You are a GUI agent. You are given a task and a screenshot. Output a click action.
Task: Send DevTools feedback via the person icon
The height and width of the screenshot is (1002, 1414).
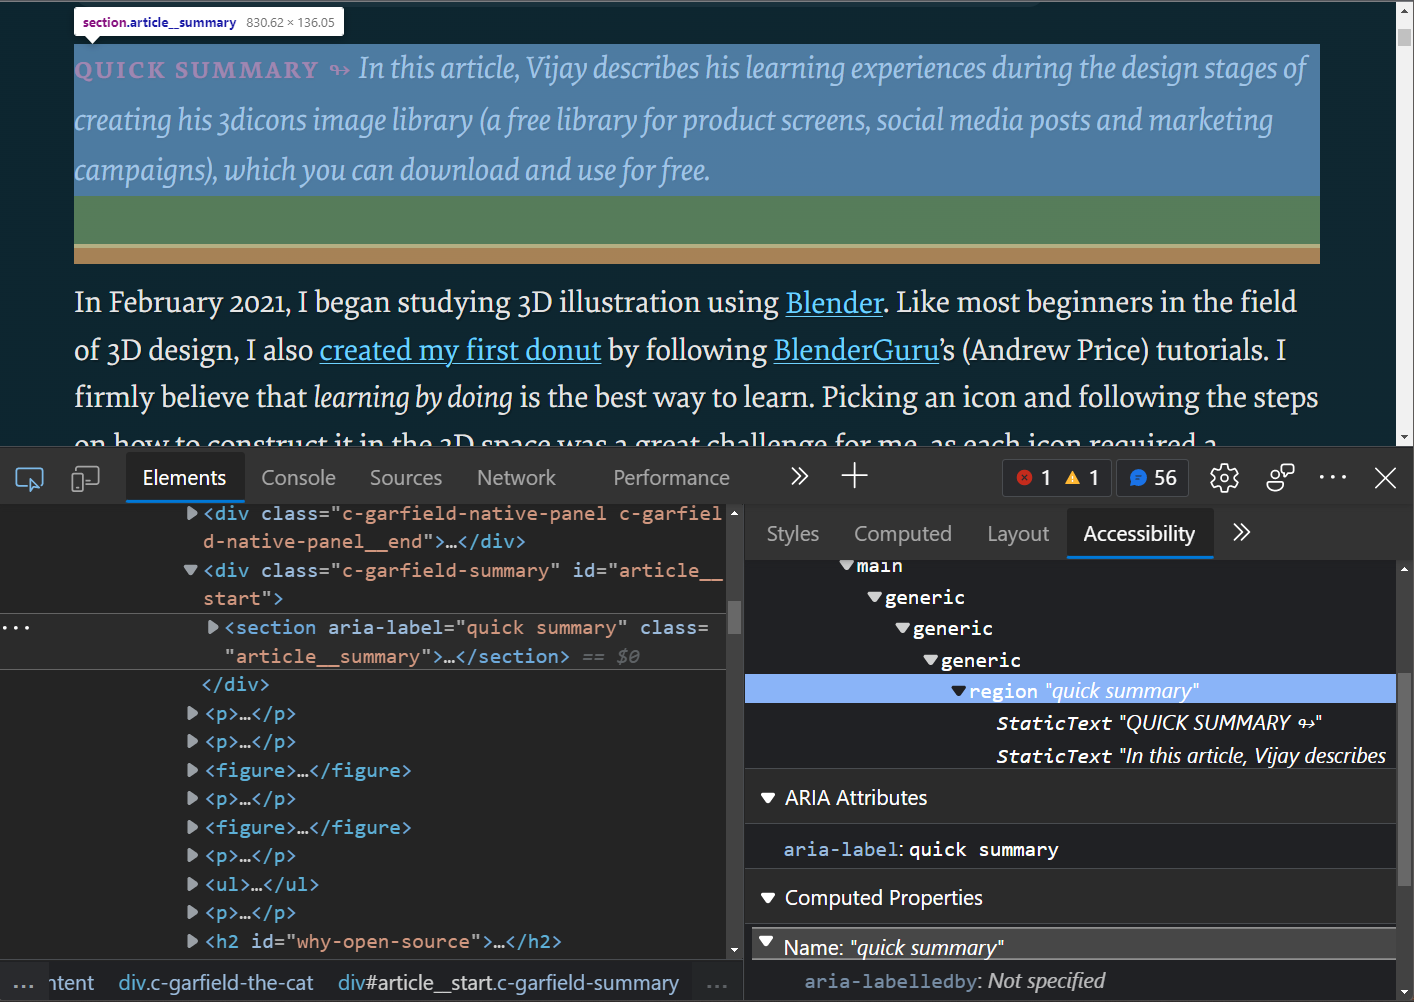click(1280, 478)
